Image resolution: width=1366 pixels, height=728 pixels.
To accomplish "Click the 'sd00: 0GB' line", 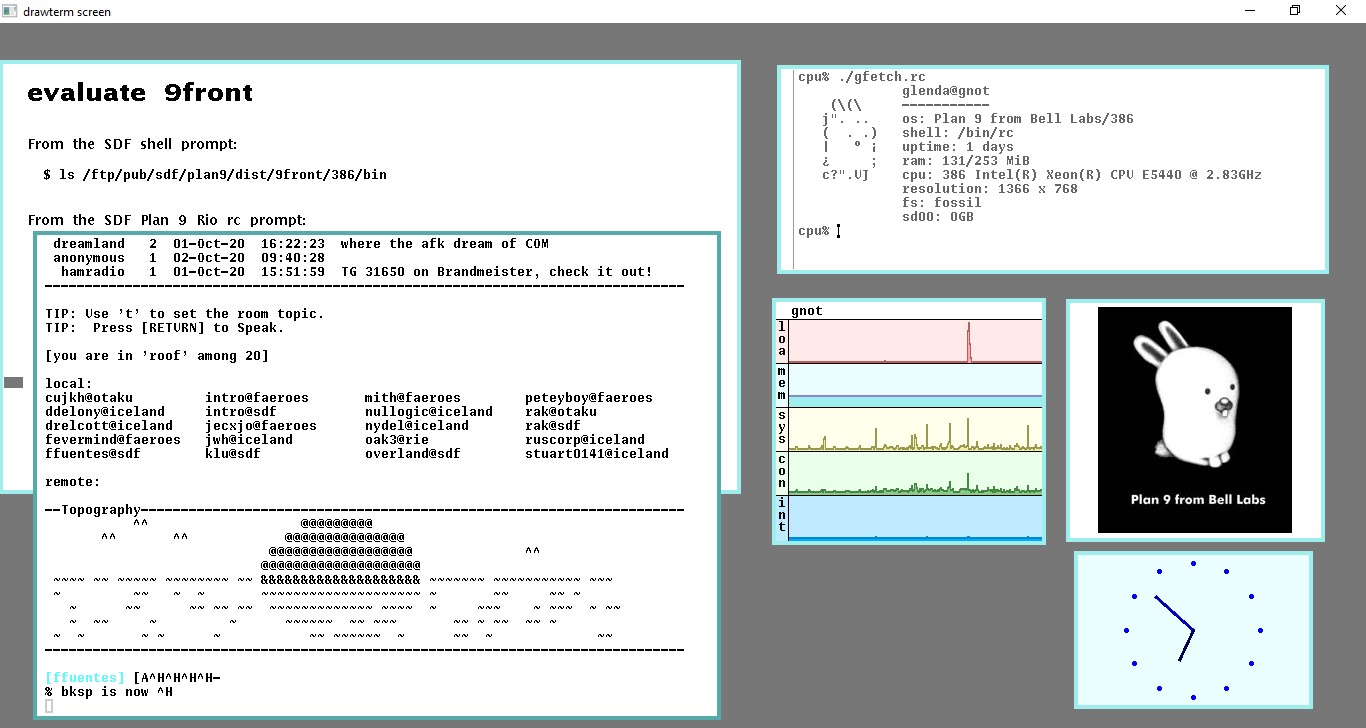I will click(x=938, y=217).
